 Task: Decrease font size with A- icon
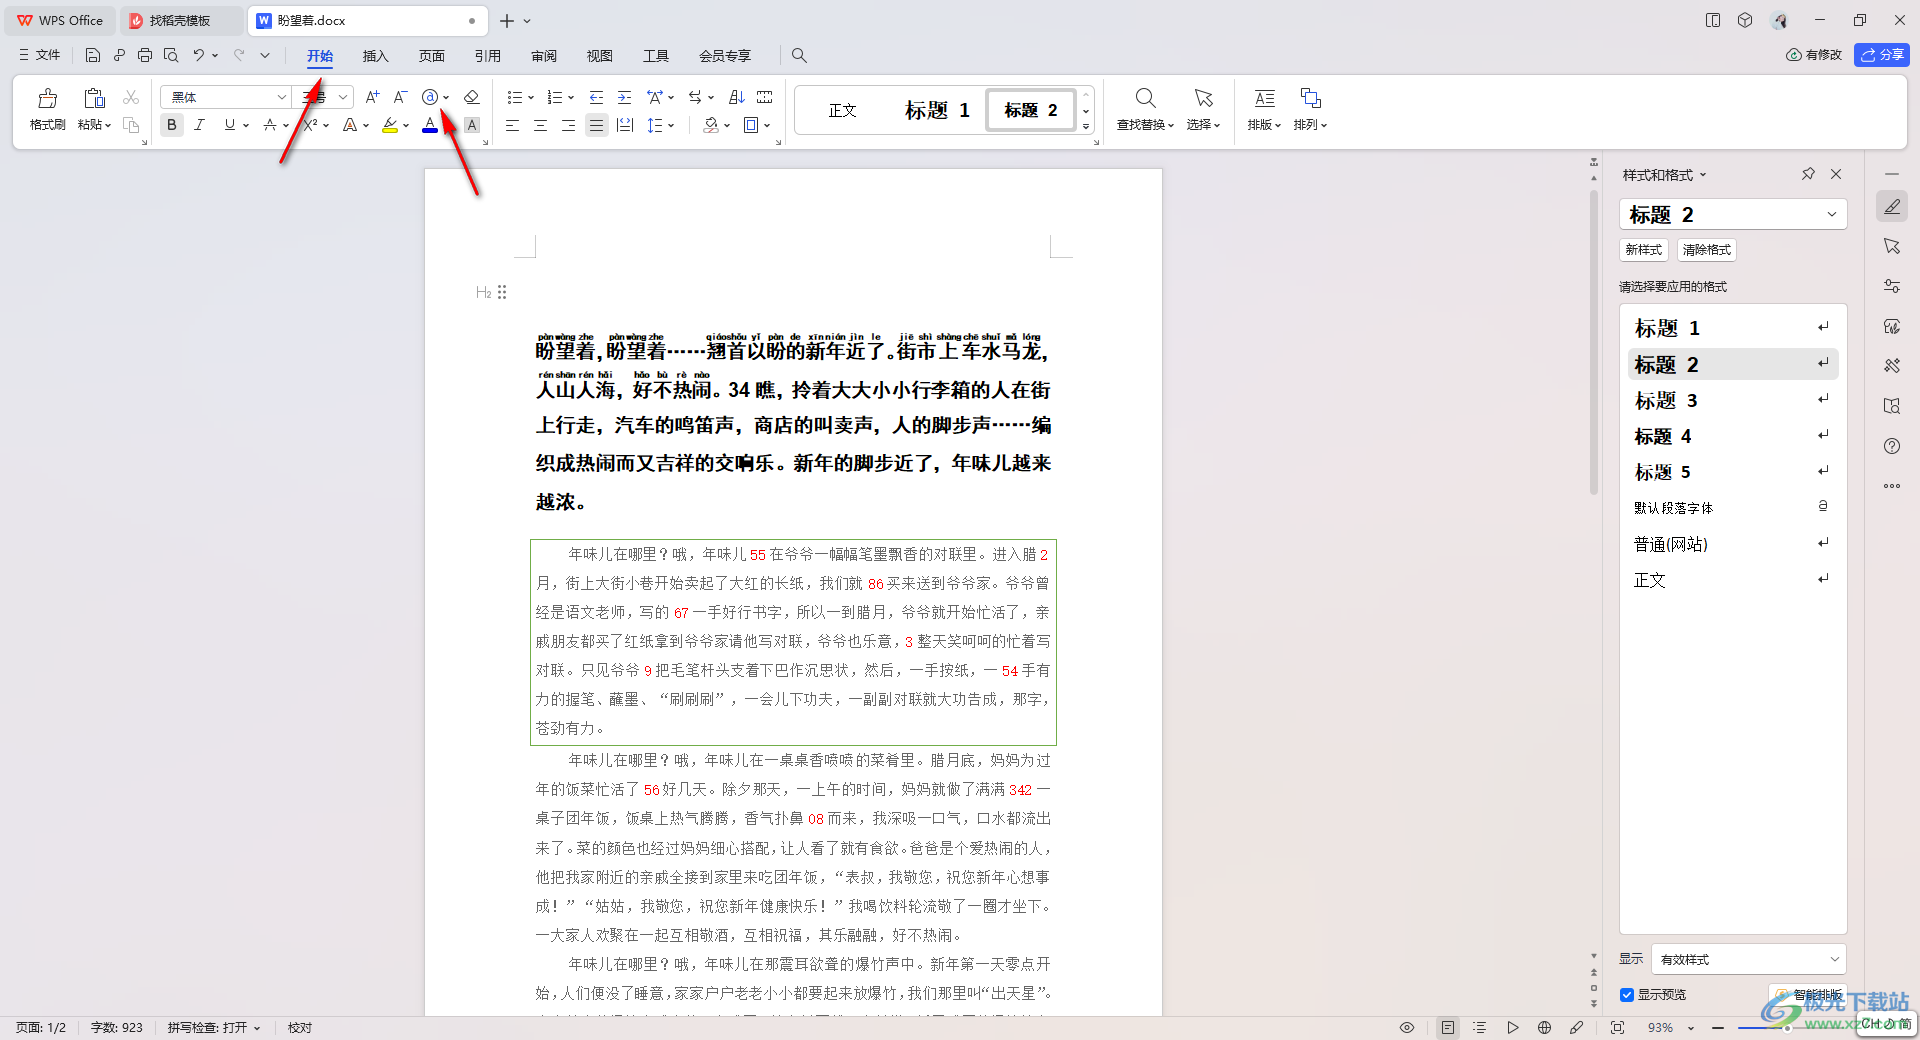coord(400,97)
